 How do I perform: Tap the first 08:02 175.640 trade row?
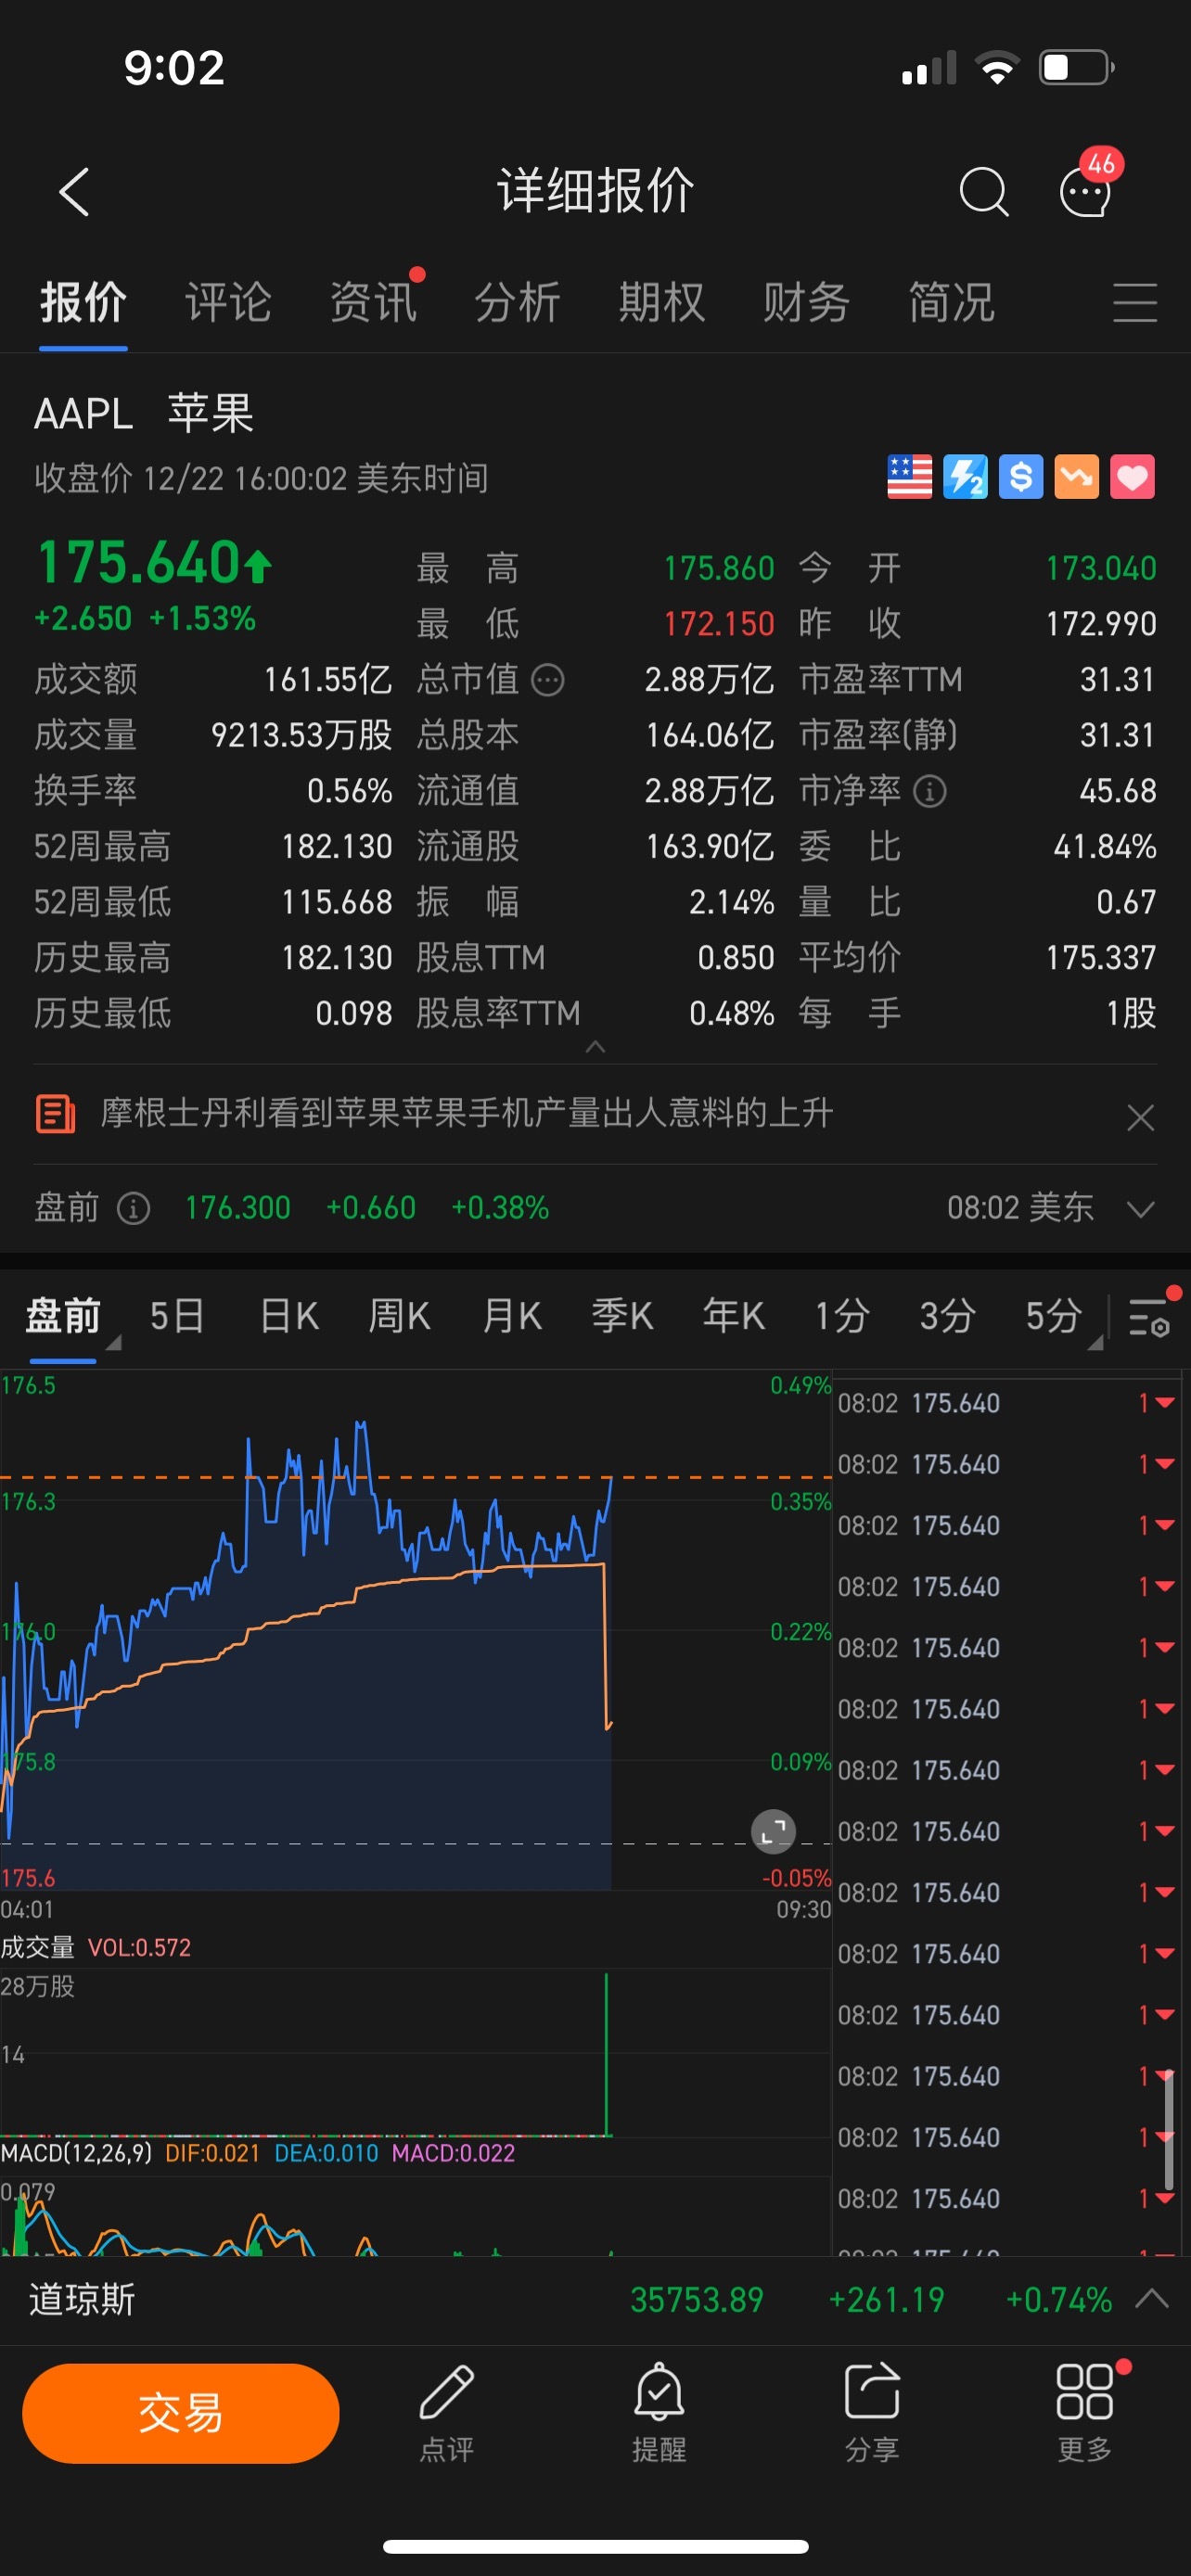[1007, 1403]
